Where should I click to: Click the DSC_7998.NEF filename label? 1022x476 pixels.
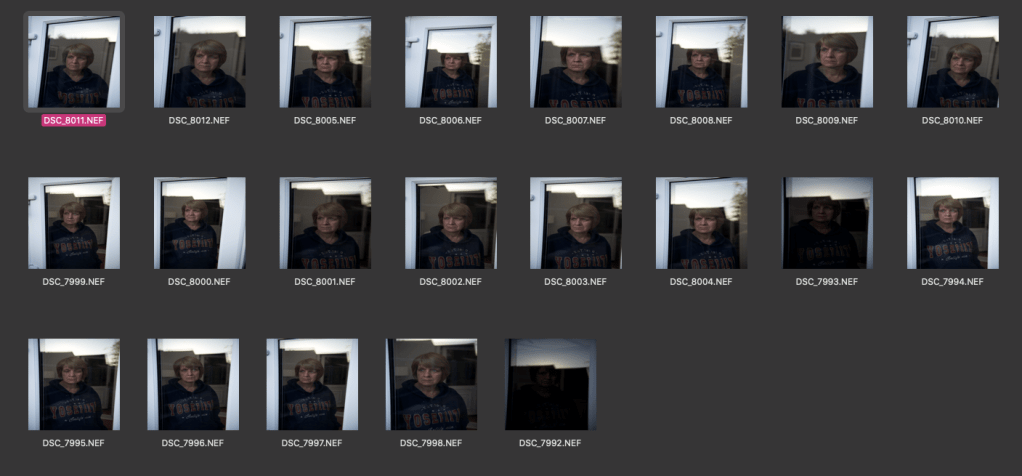coord(431,442)
